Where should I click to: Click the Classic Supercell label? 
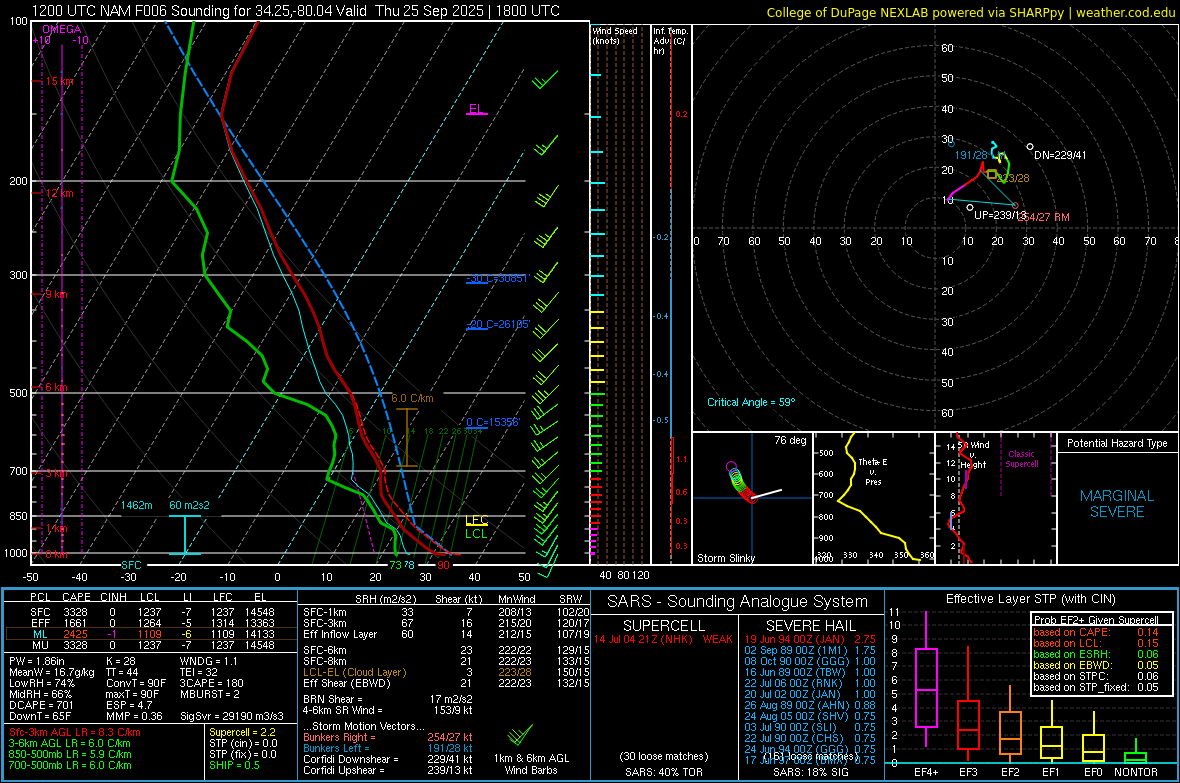[x=1022, y=459]
